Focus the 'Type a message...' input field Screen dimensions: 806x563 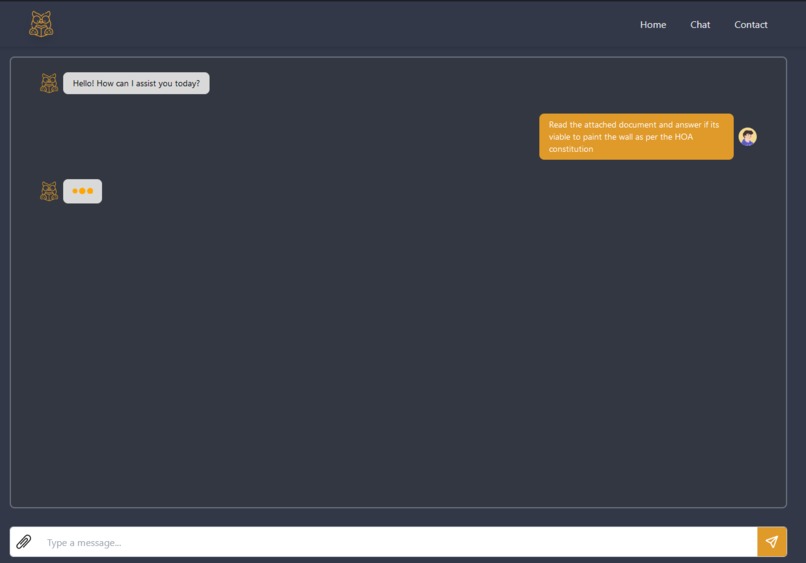click(398, 542)
